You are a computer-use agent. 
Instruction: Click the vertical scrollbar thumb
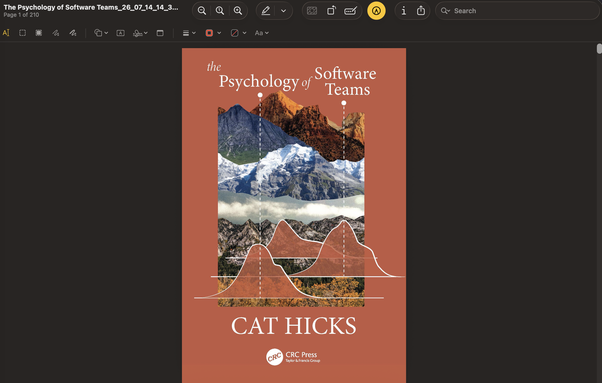pos(599,49)
